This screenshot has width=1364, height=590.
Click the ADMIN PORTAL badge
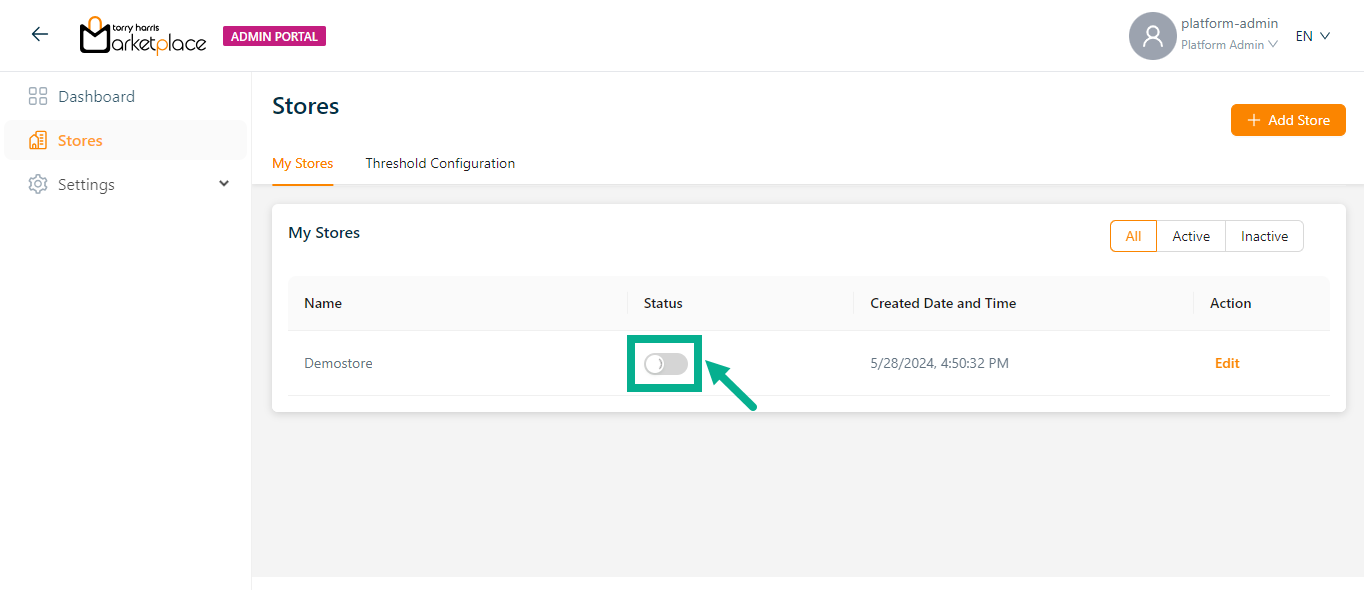coord(274,37)
